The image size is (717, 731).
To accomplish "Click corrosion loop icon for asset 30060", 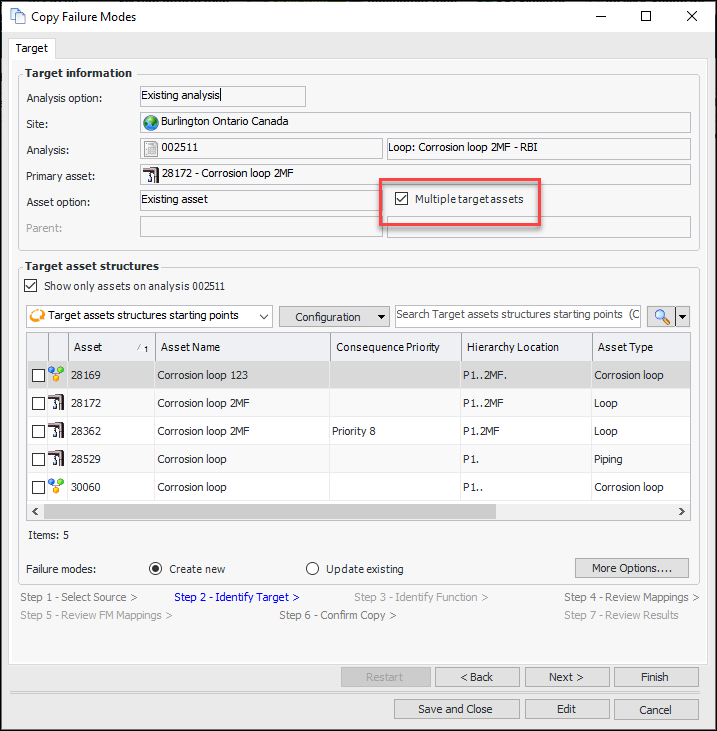I will coord(56,487).
